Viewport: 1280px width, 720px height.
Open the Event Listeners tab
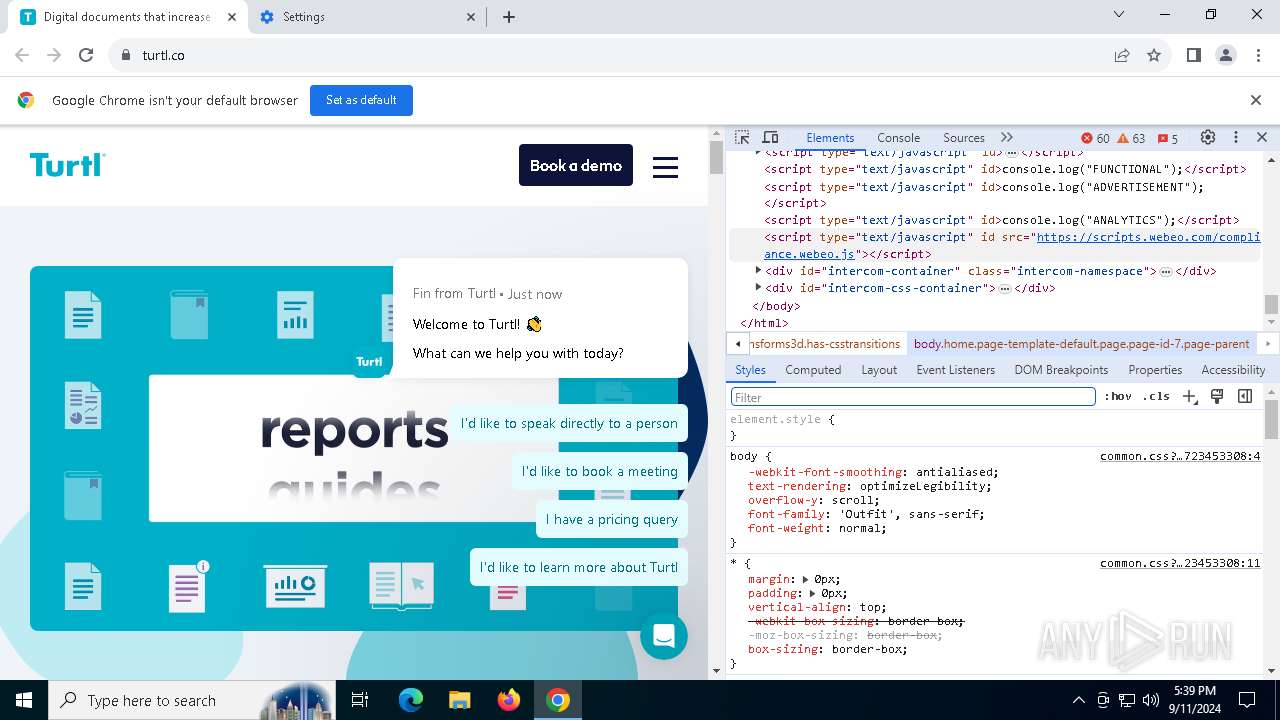[x=956, y=370]
